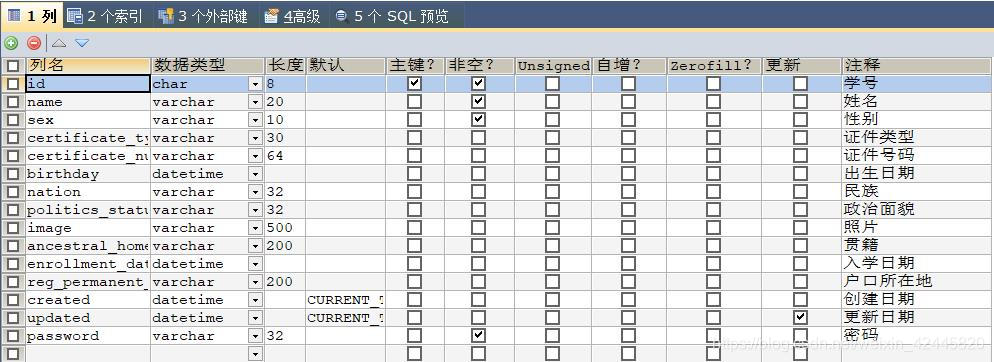The image size is (994, 362).
Task: Select row checkbox for birthday column
Action: tap(13, 174)
